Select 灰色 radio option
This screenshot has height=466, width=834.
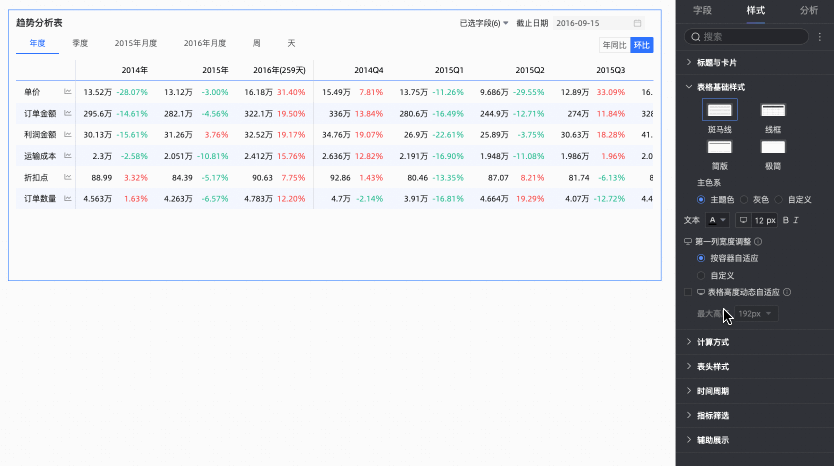point(744,199)
